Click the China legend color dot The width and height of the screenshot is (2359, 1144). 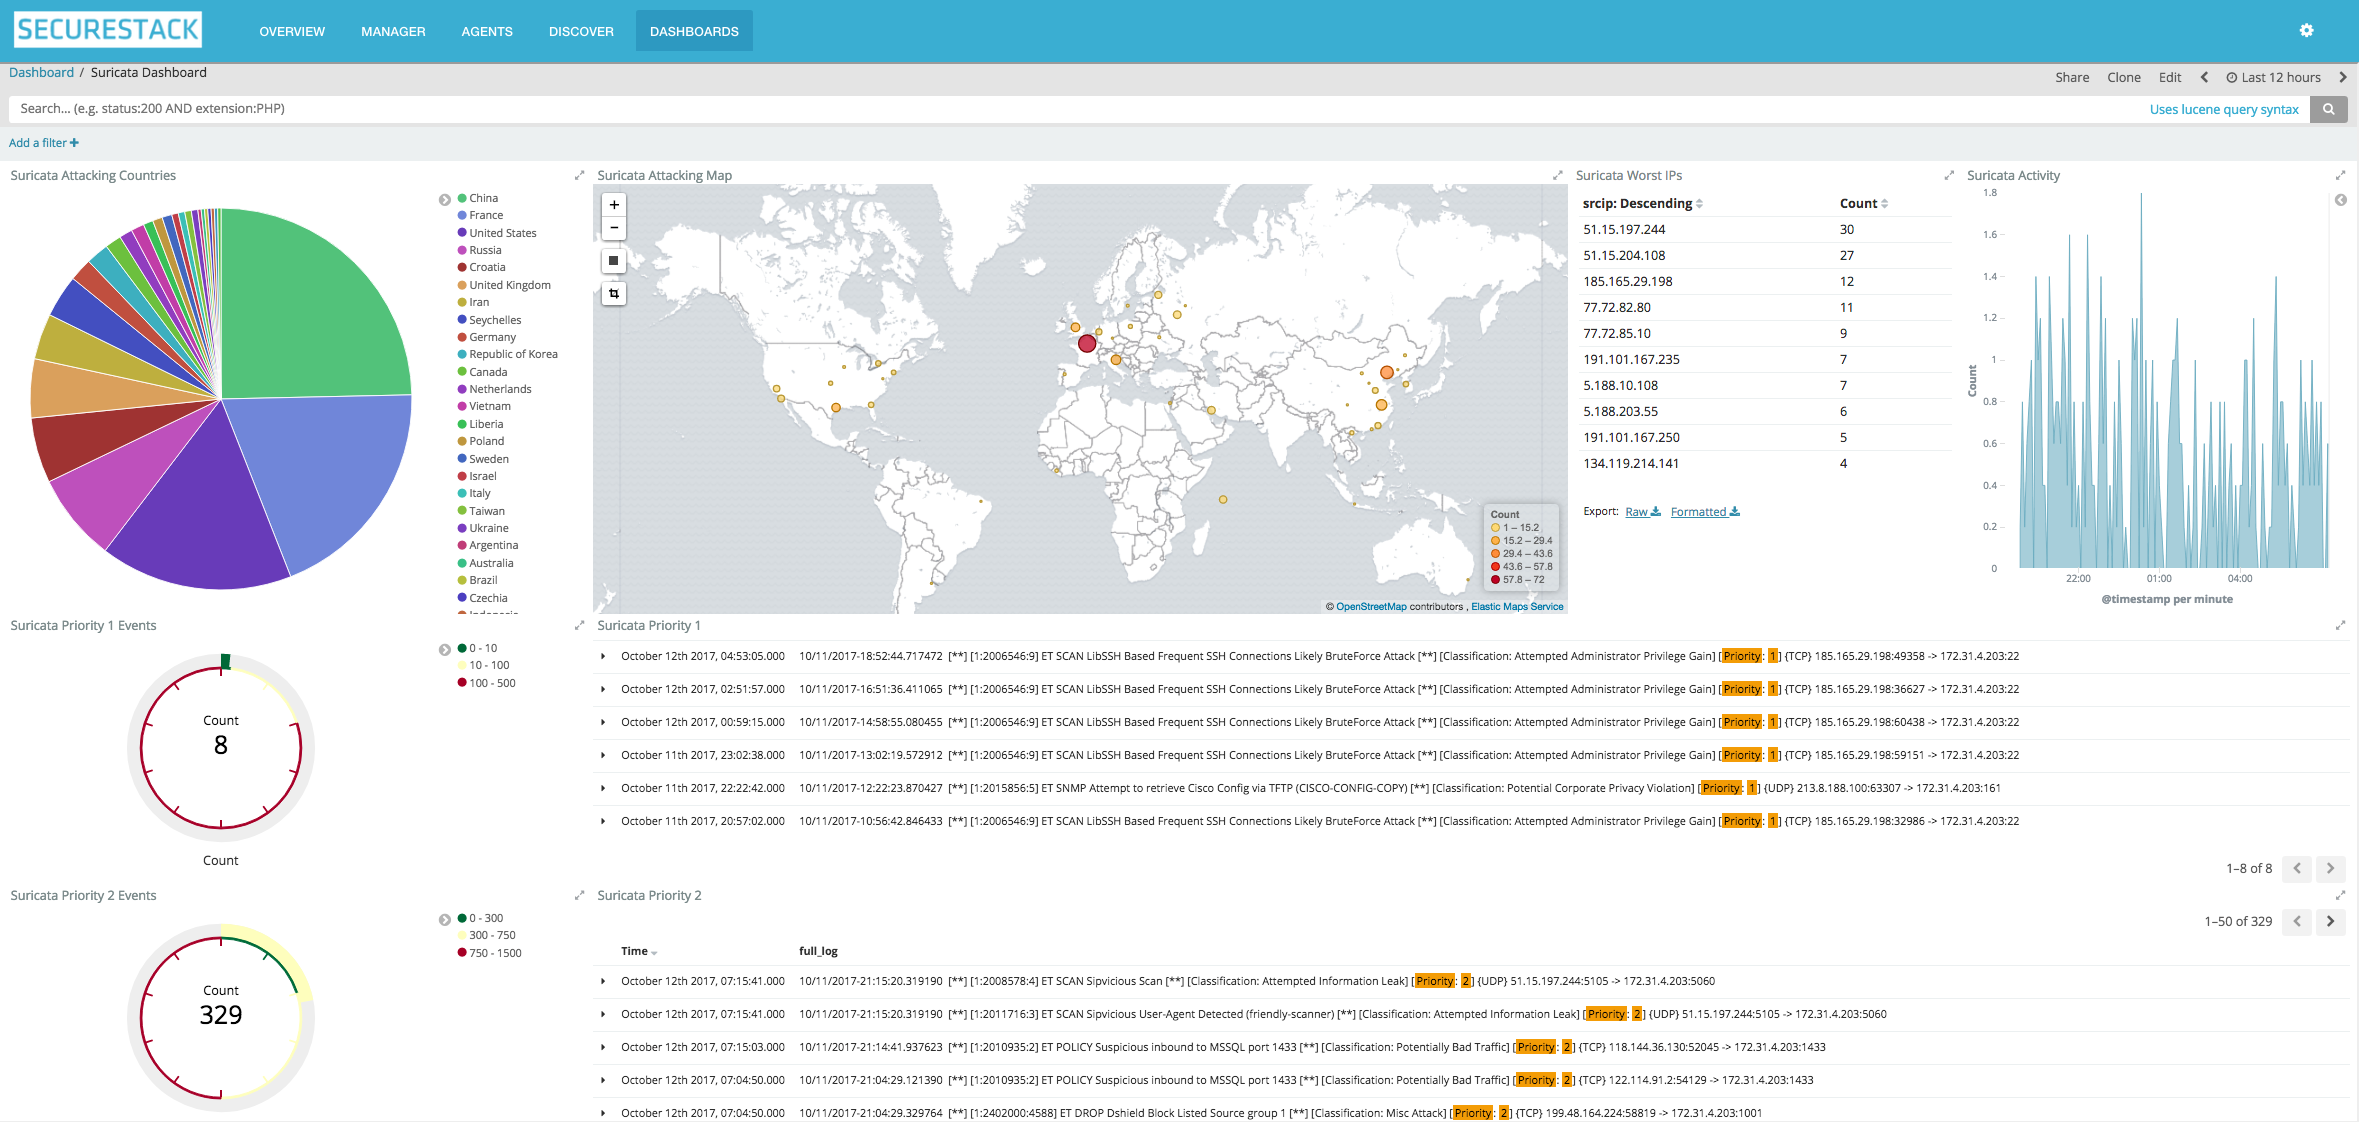point(462,198)
